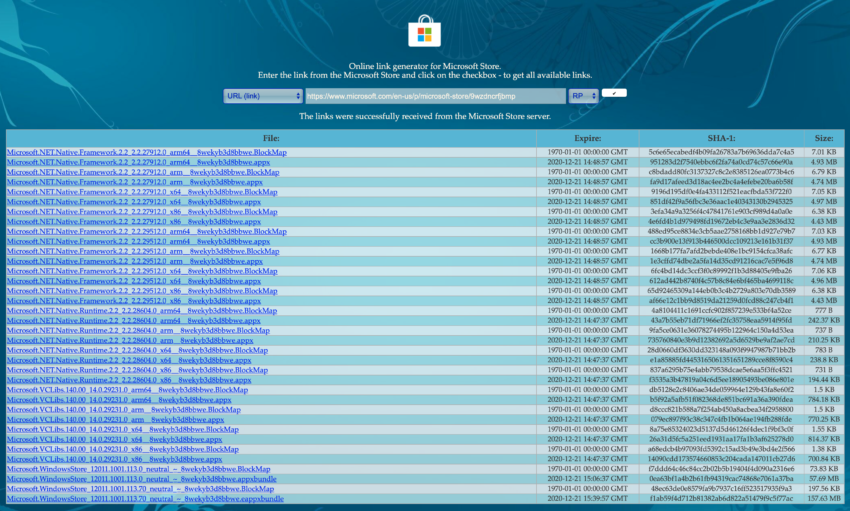Open NET.Native.Framework 2.2.29512.0 arm64 BlockMap link

click(147, 231)
